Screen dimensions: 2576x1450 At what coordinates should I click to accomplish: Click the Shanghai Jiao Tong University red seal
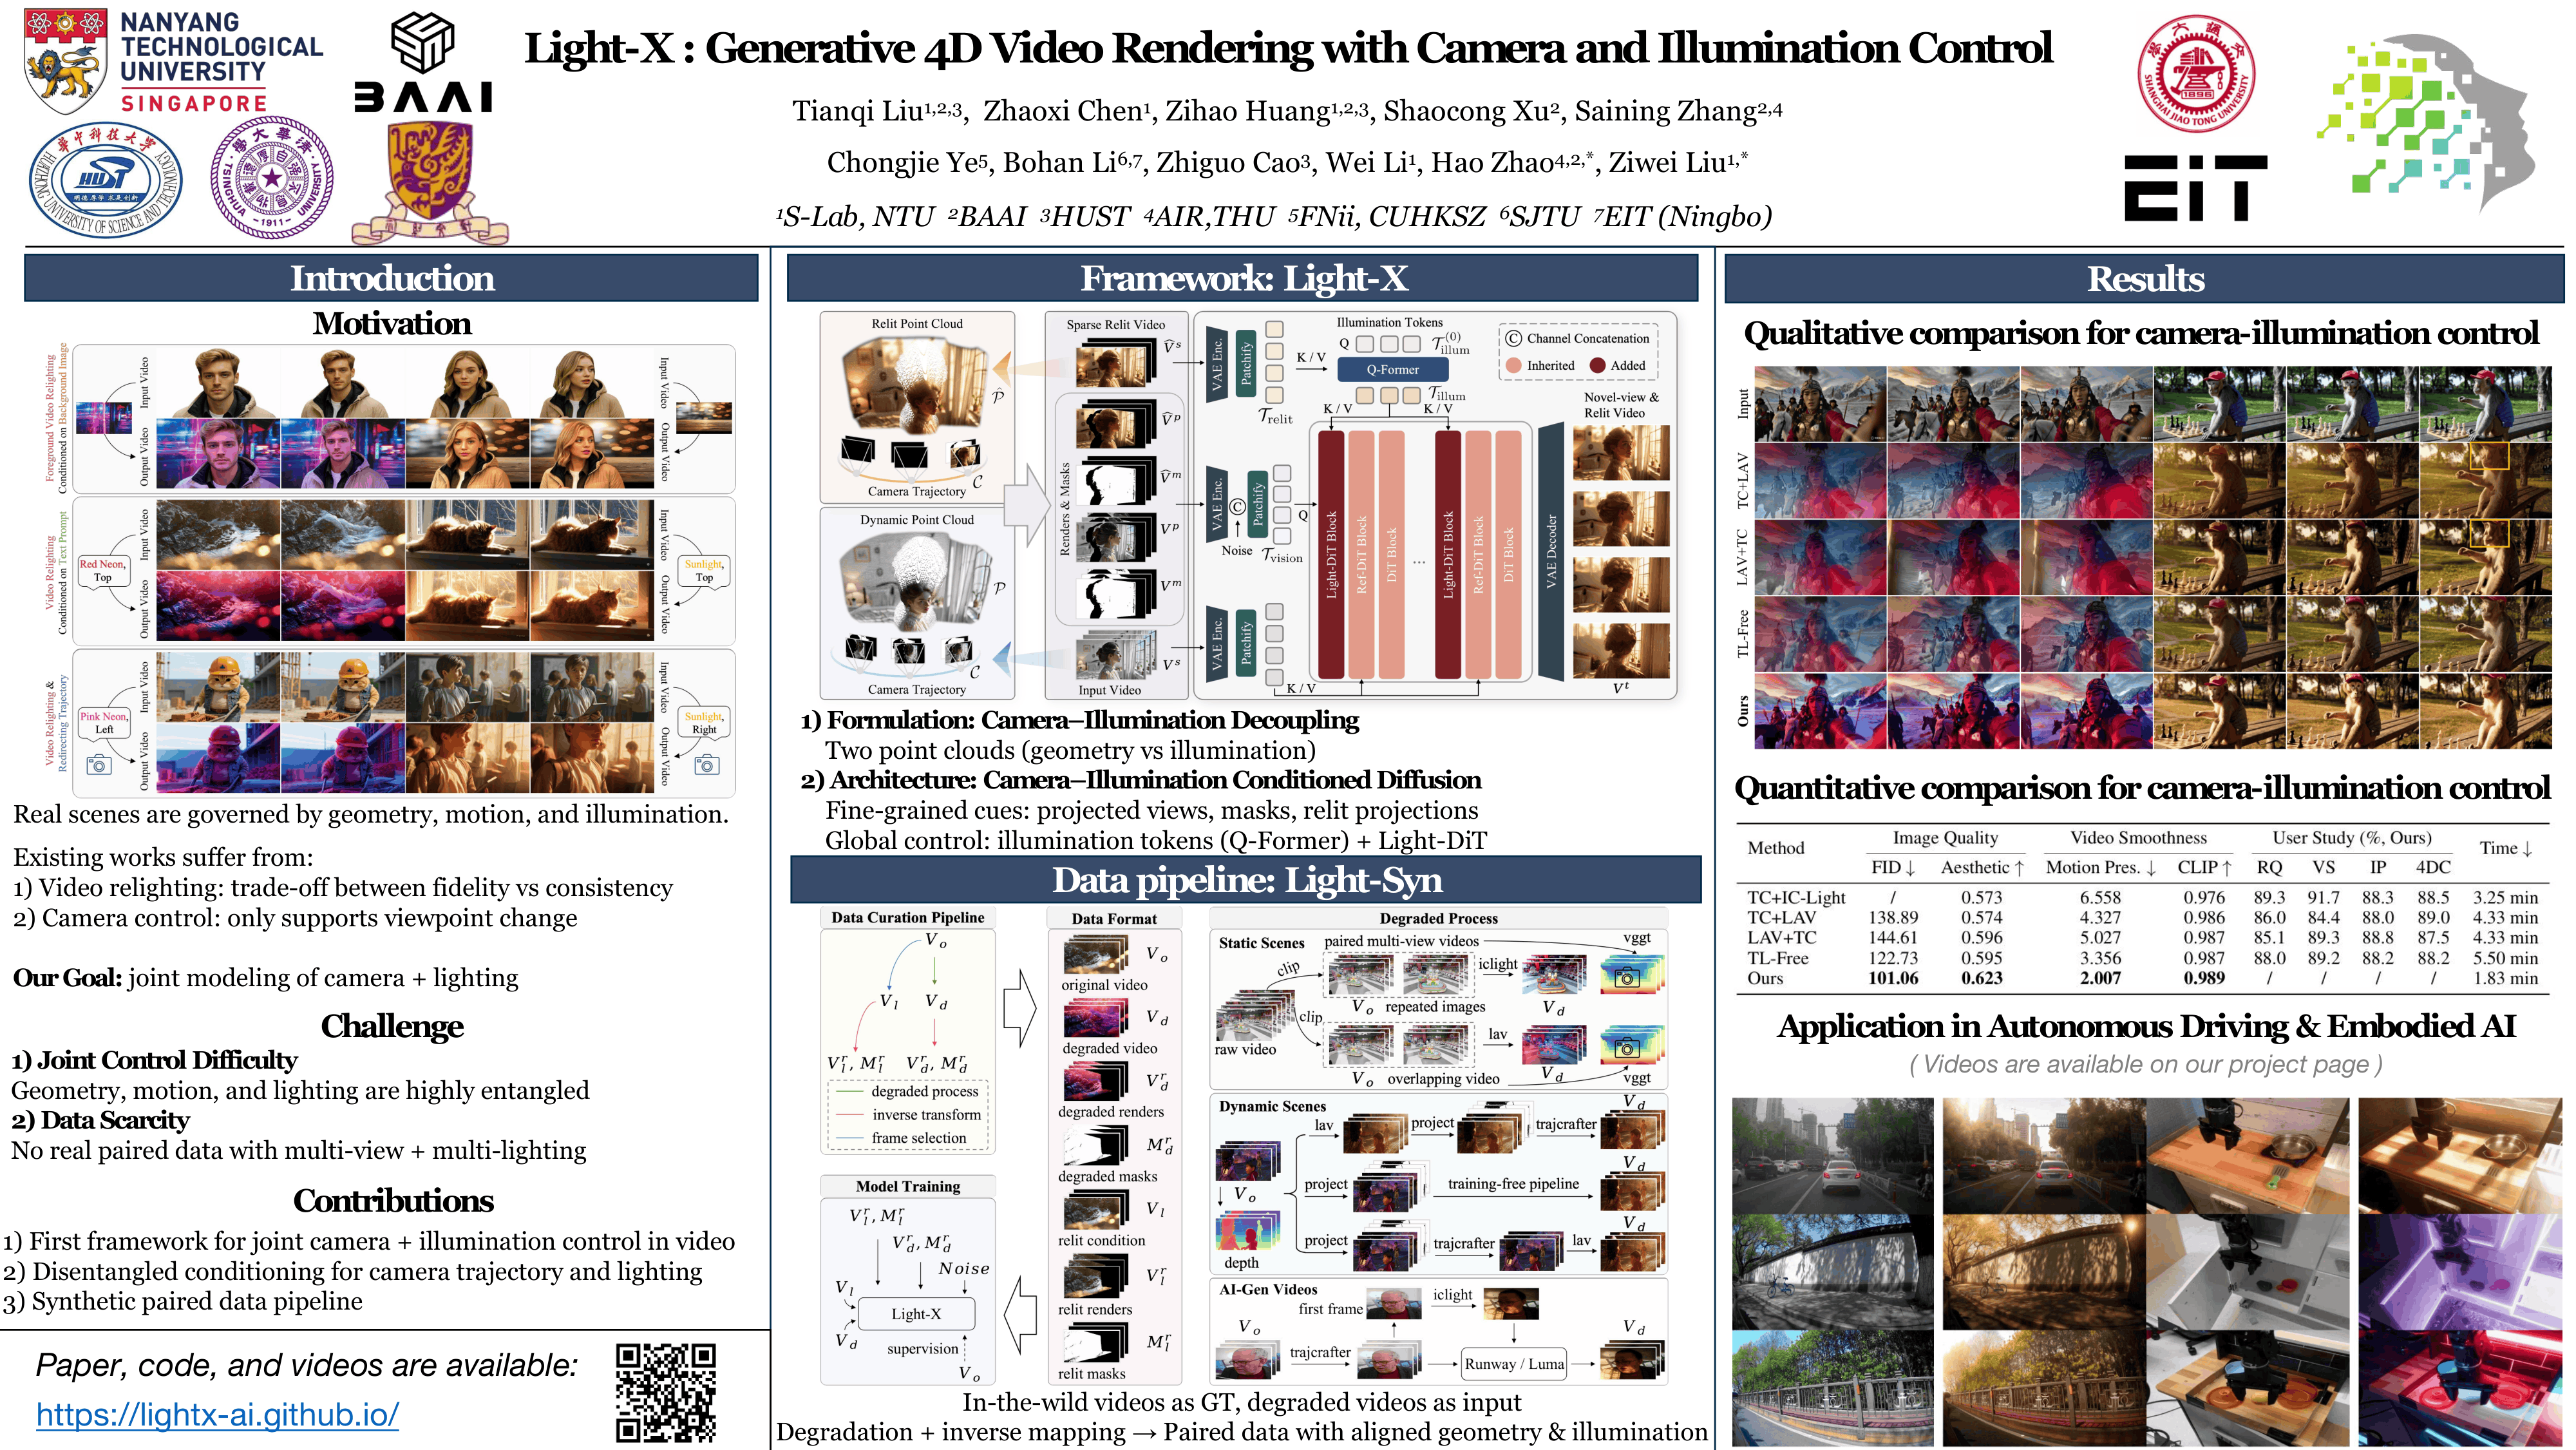coord(2196,73)
